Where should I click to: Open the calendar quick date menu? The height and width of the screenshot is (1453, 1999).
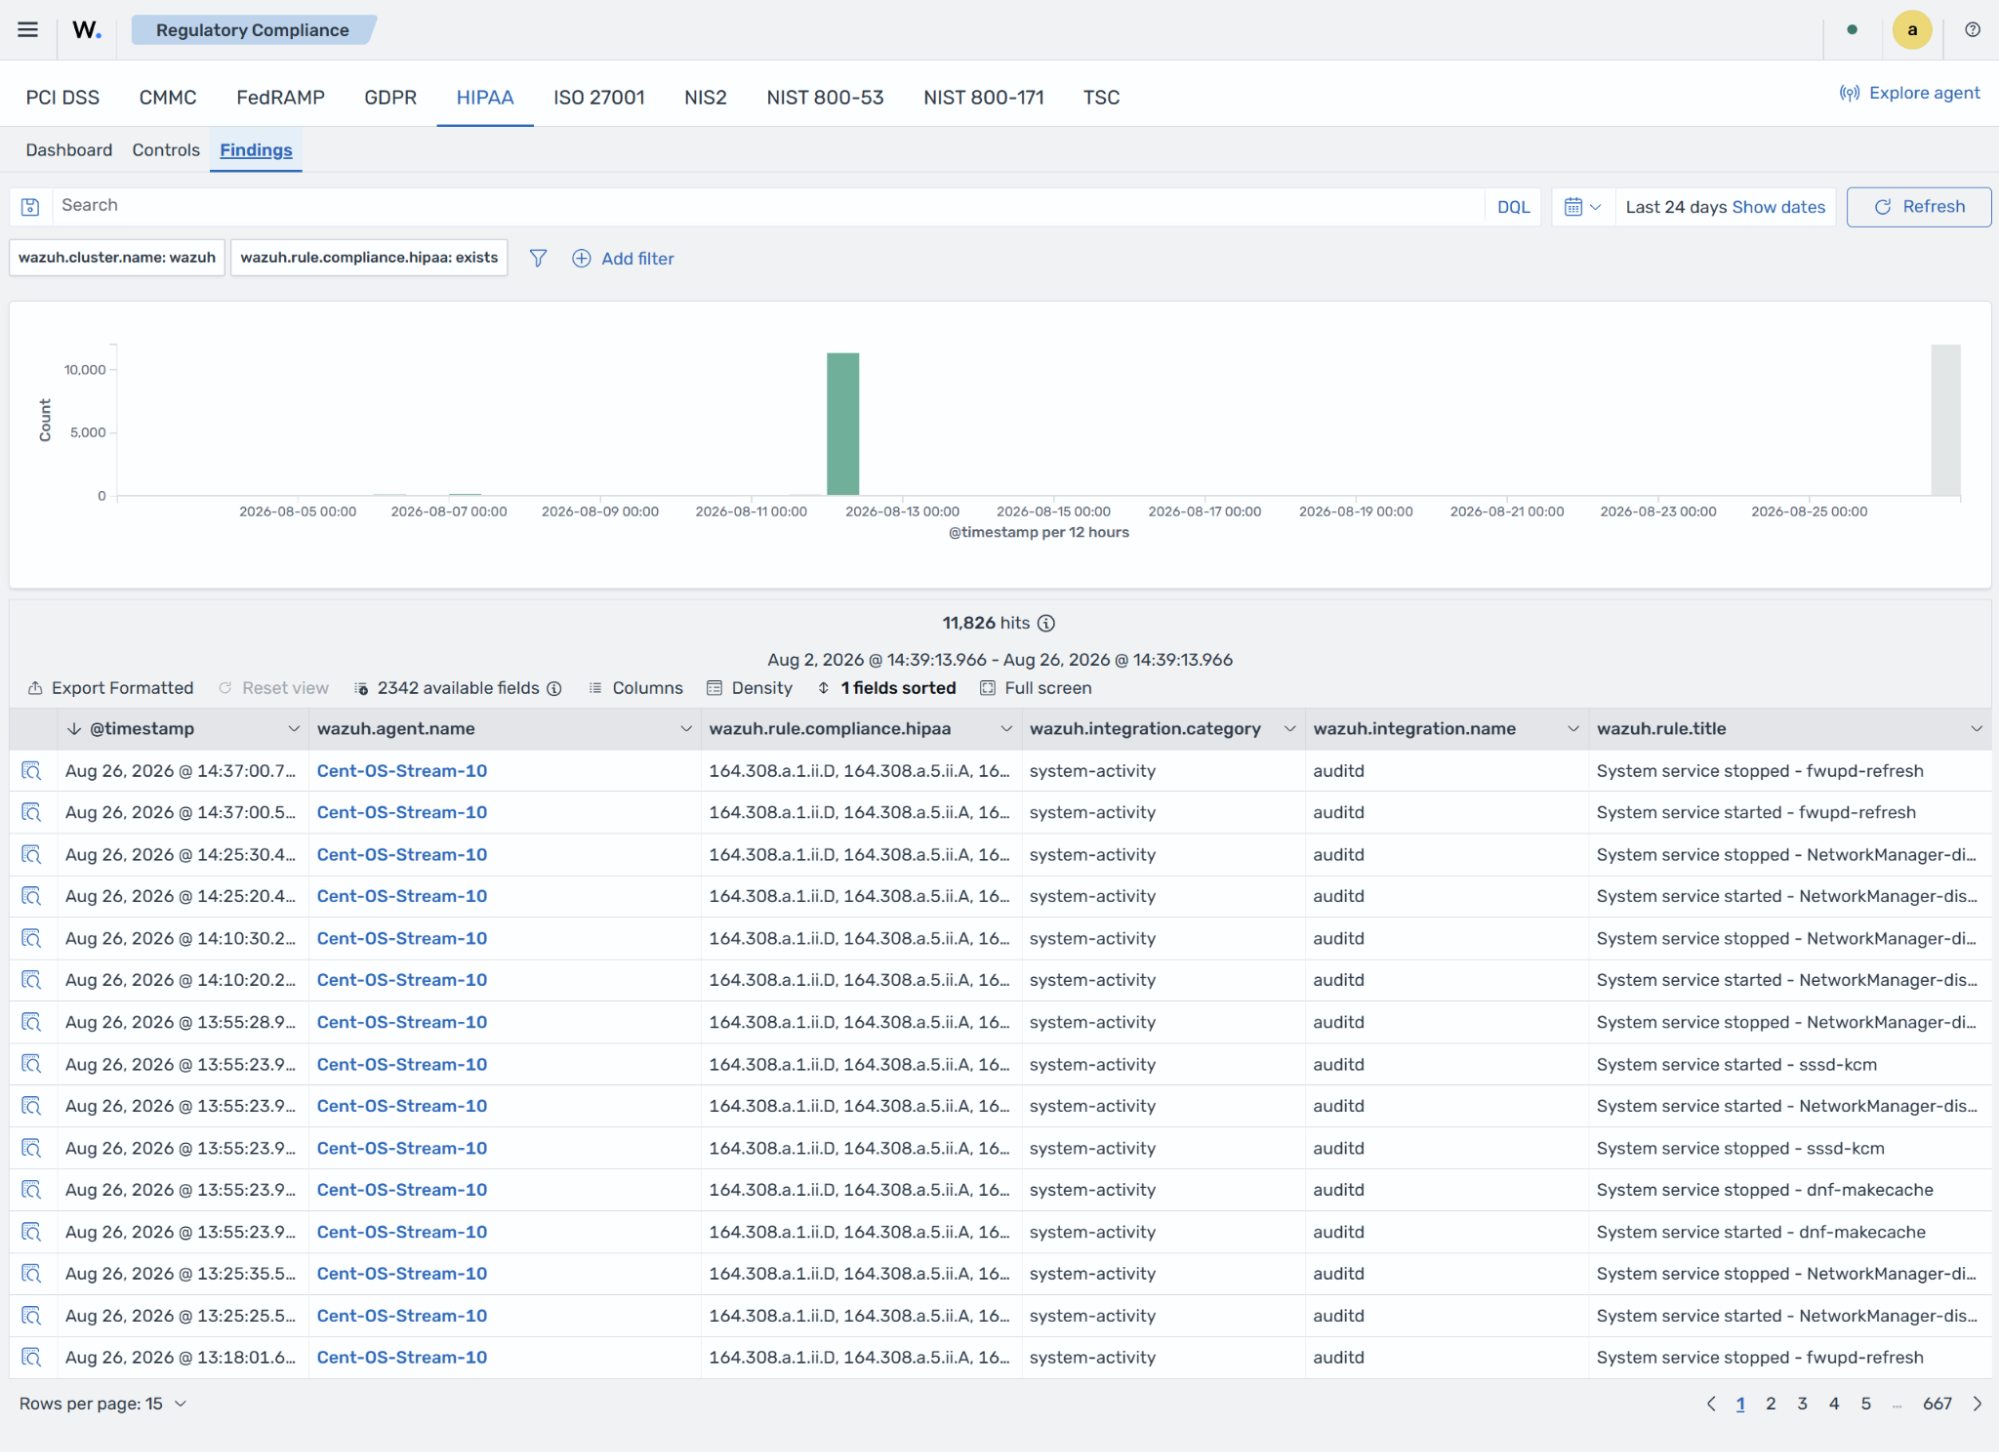click(x=1582, y=207)
